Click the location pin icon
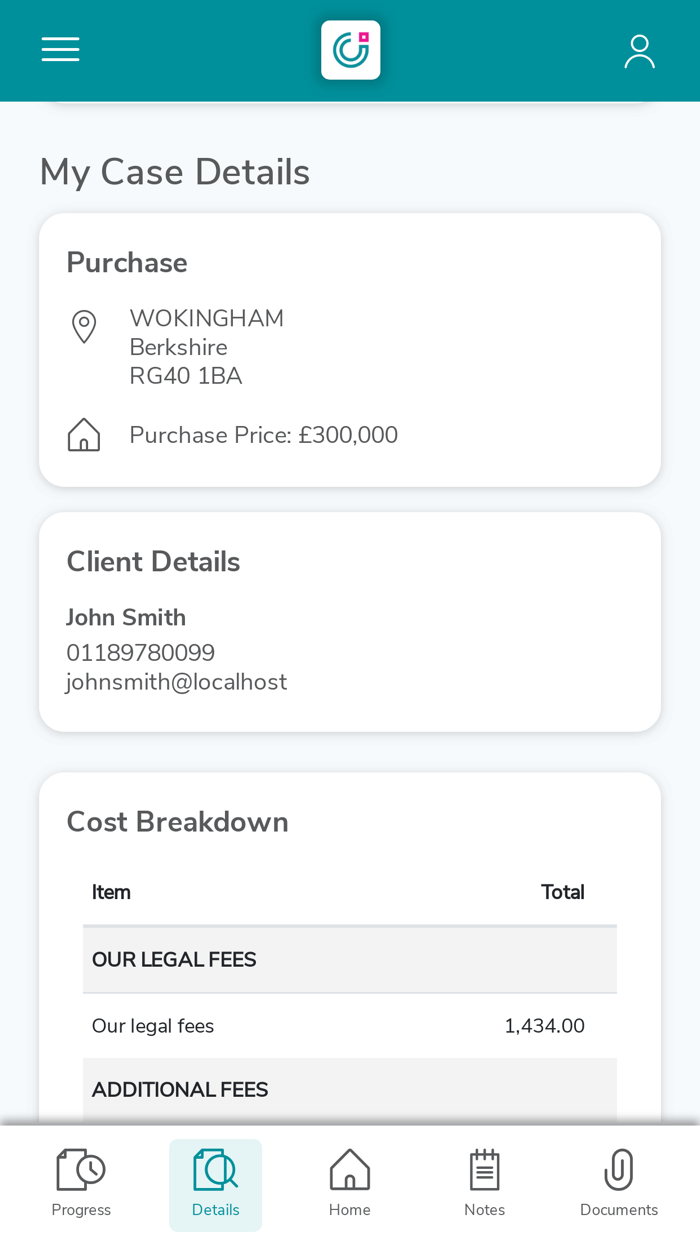Viewport: 700px width, 1244px height. 84,327
